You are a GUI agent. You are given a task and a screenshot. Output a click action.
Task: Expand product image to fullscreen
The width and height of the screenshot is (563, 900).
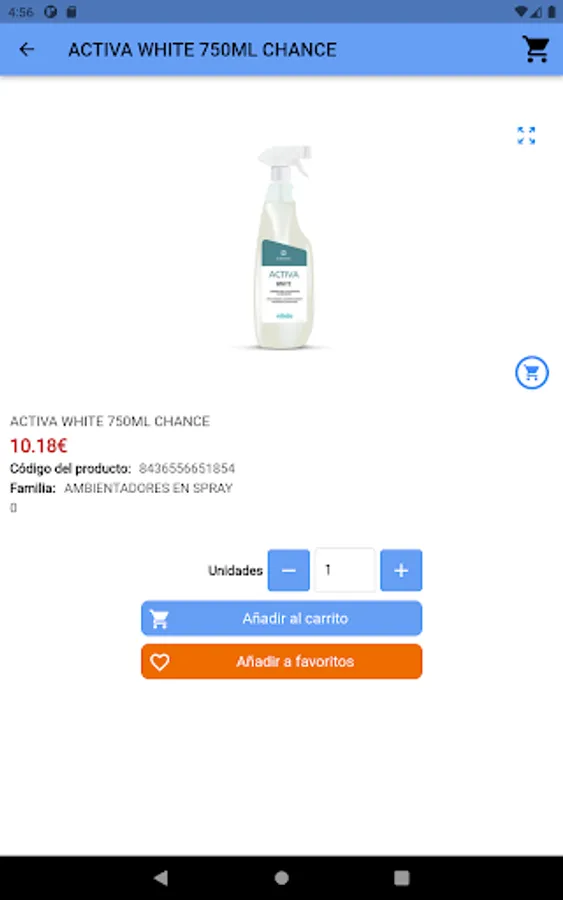tap(526, 135)
